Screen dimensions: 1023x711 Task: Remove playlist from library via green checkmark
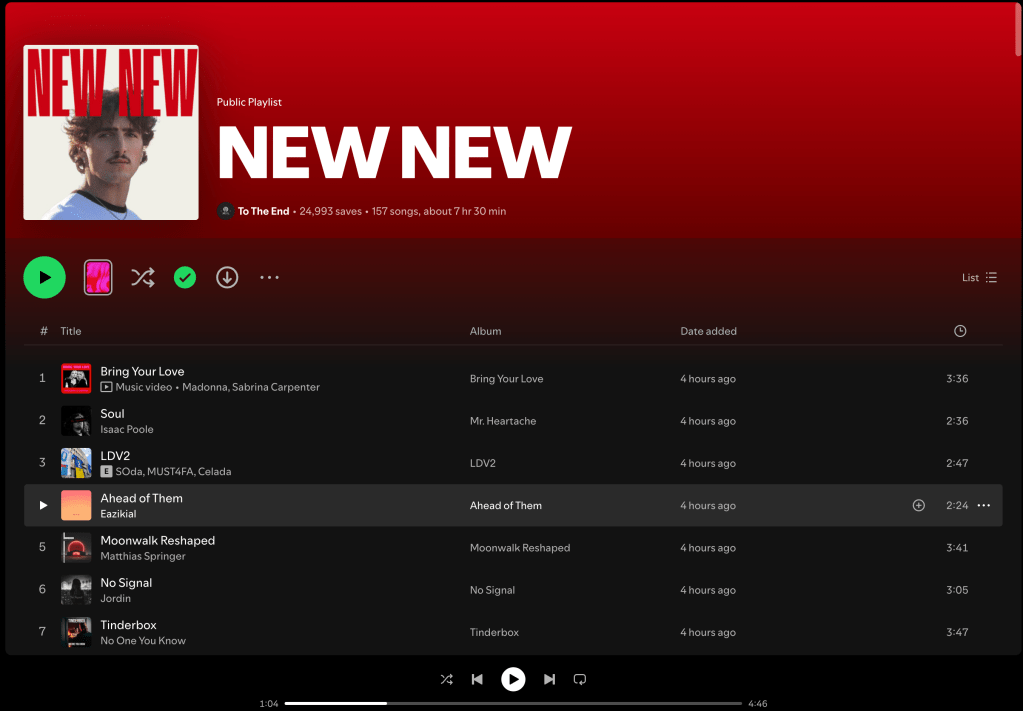pos(185,277)
